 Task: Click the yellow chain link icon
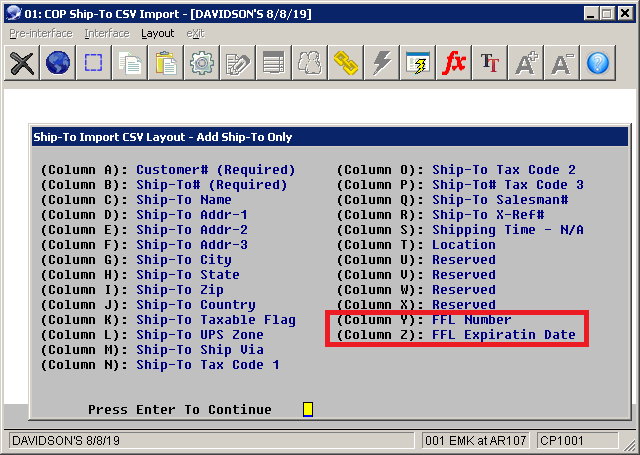[x=346, y=63]
